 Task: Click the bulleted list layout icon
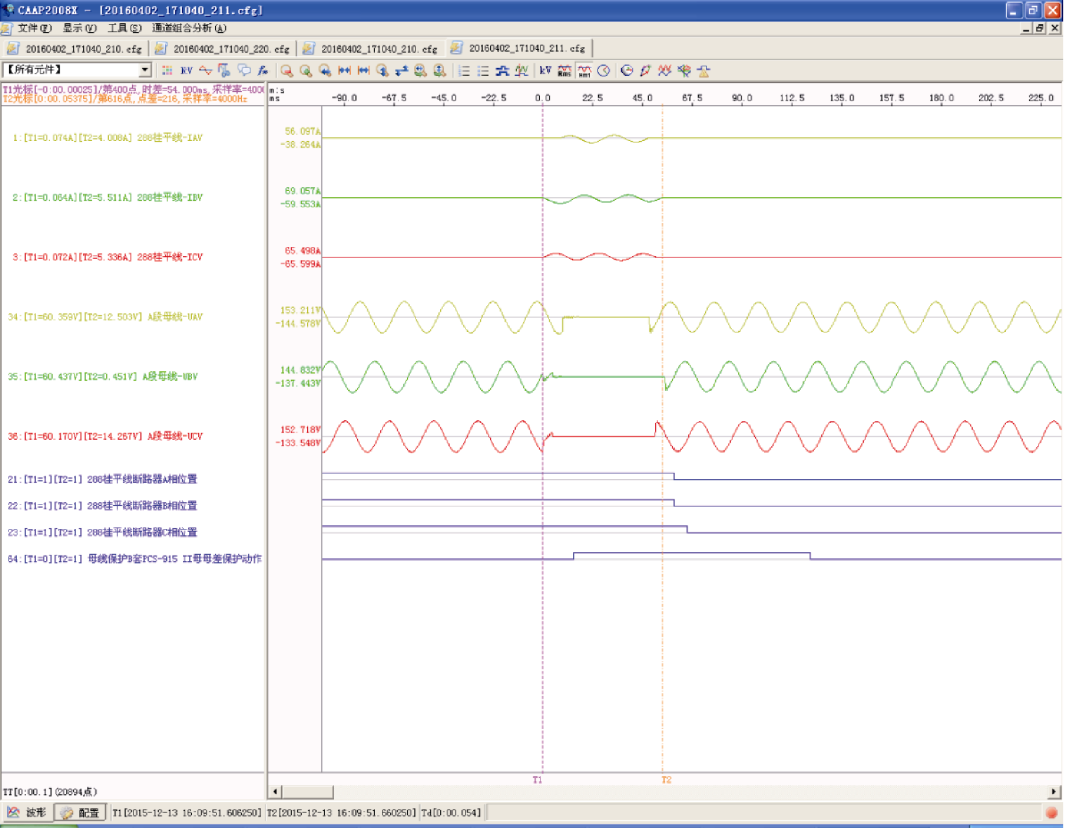tap(484, 71)
